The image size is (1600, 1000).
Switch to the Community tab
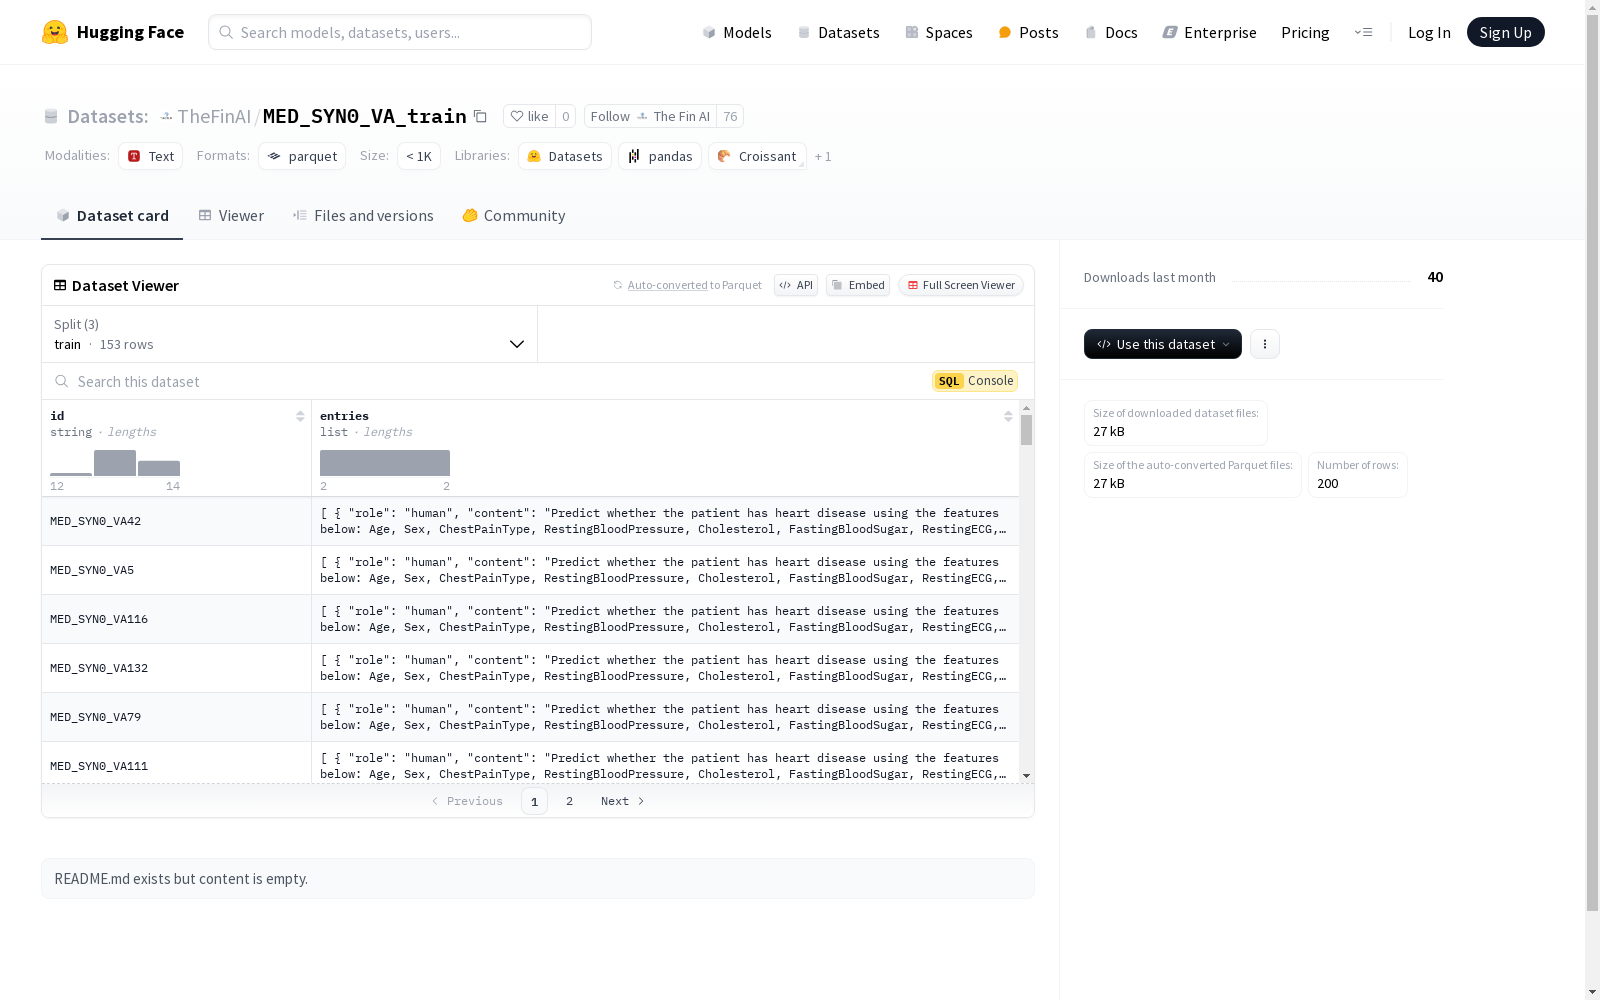(514, 215)
